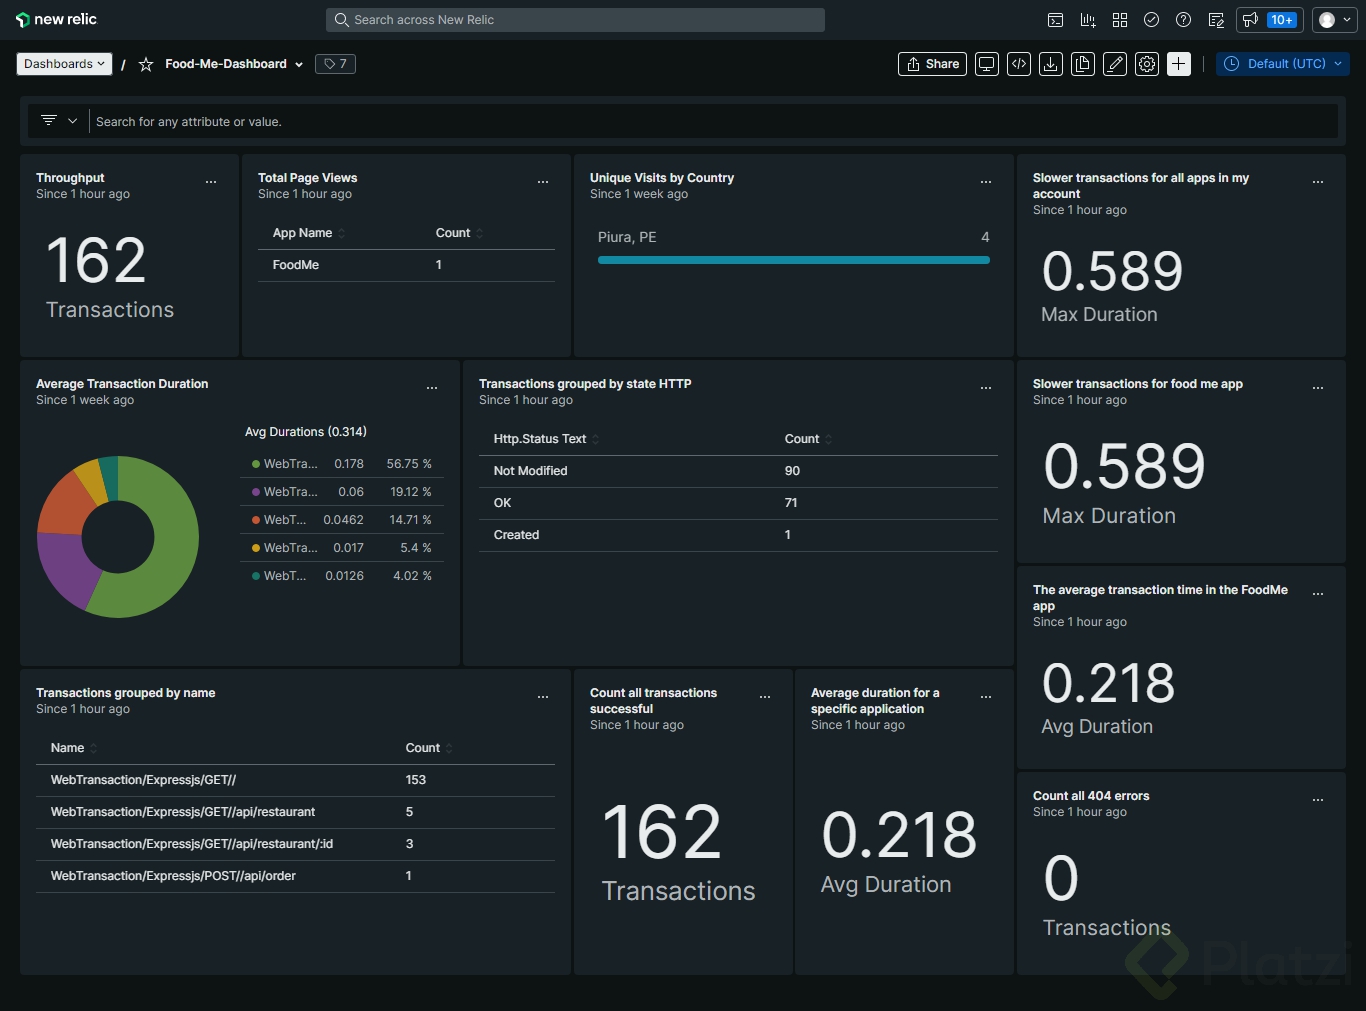Open the user avatar account menu

(x=1334, y=20)
